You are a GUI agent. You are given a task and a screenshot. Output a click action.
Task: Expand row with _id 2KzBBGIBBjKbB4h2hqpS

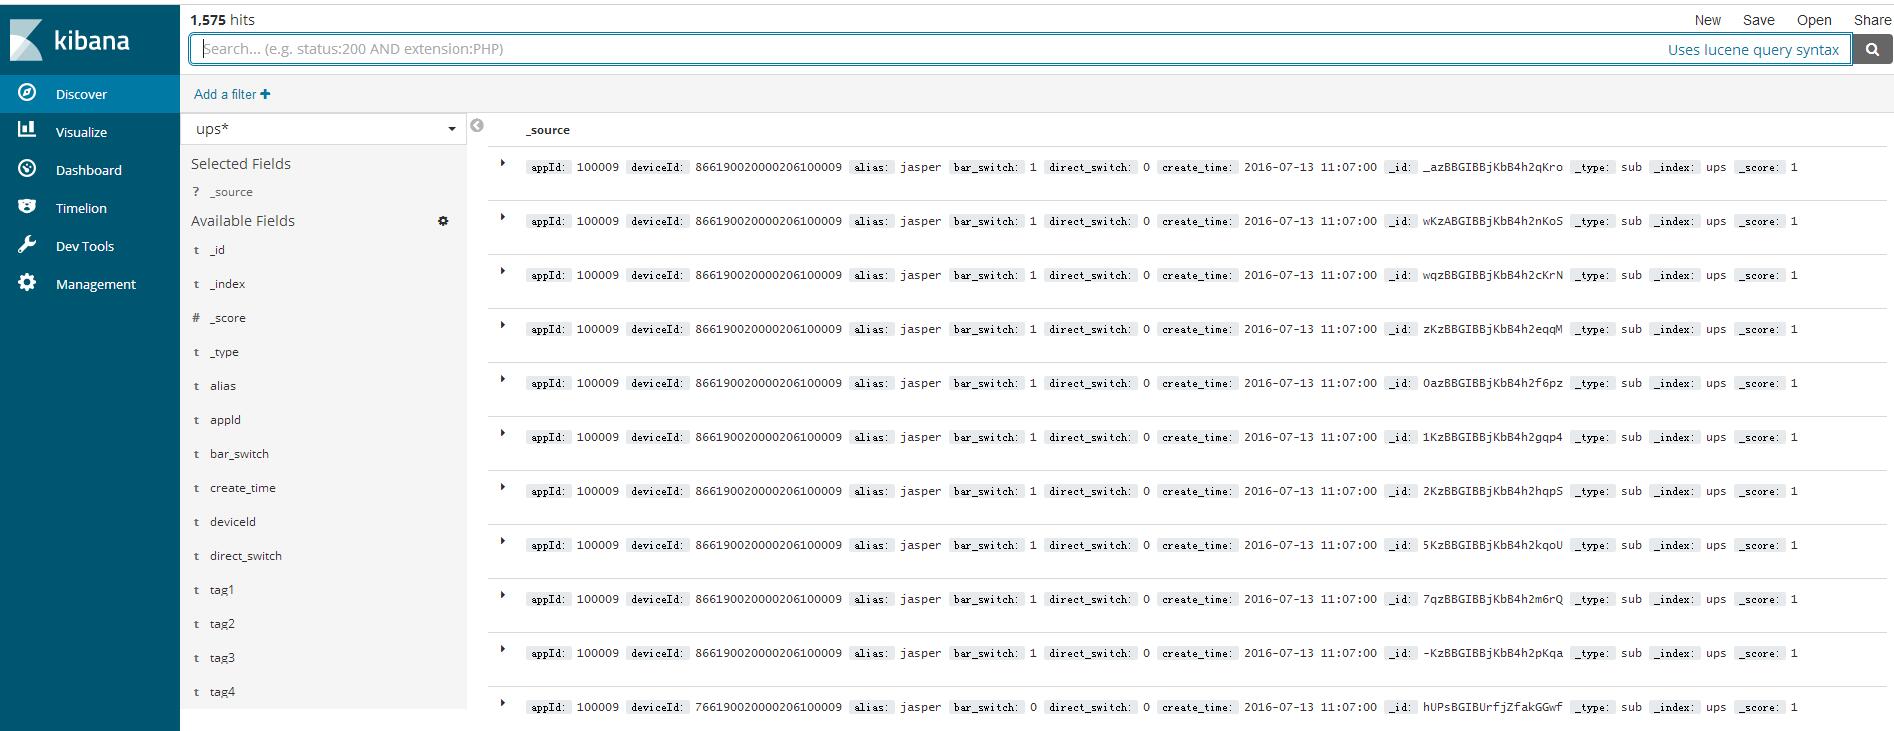click(x=503, y=487)
